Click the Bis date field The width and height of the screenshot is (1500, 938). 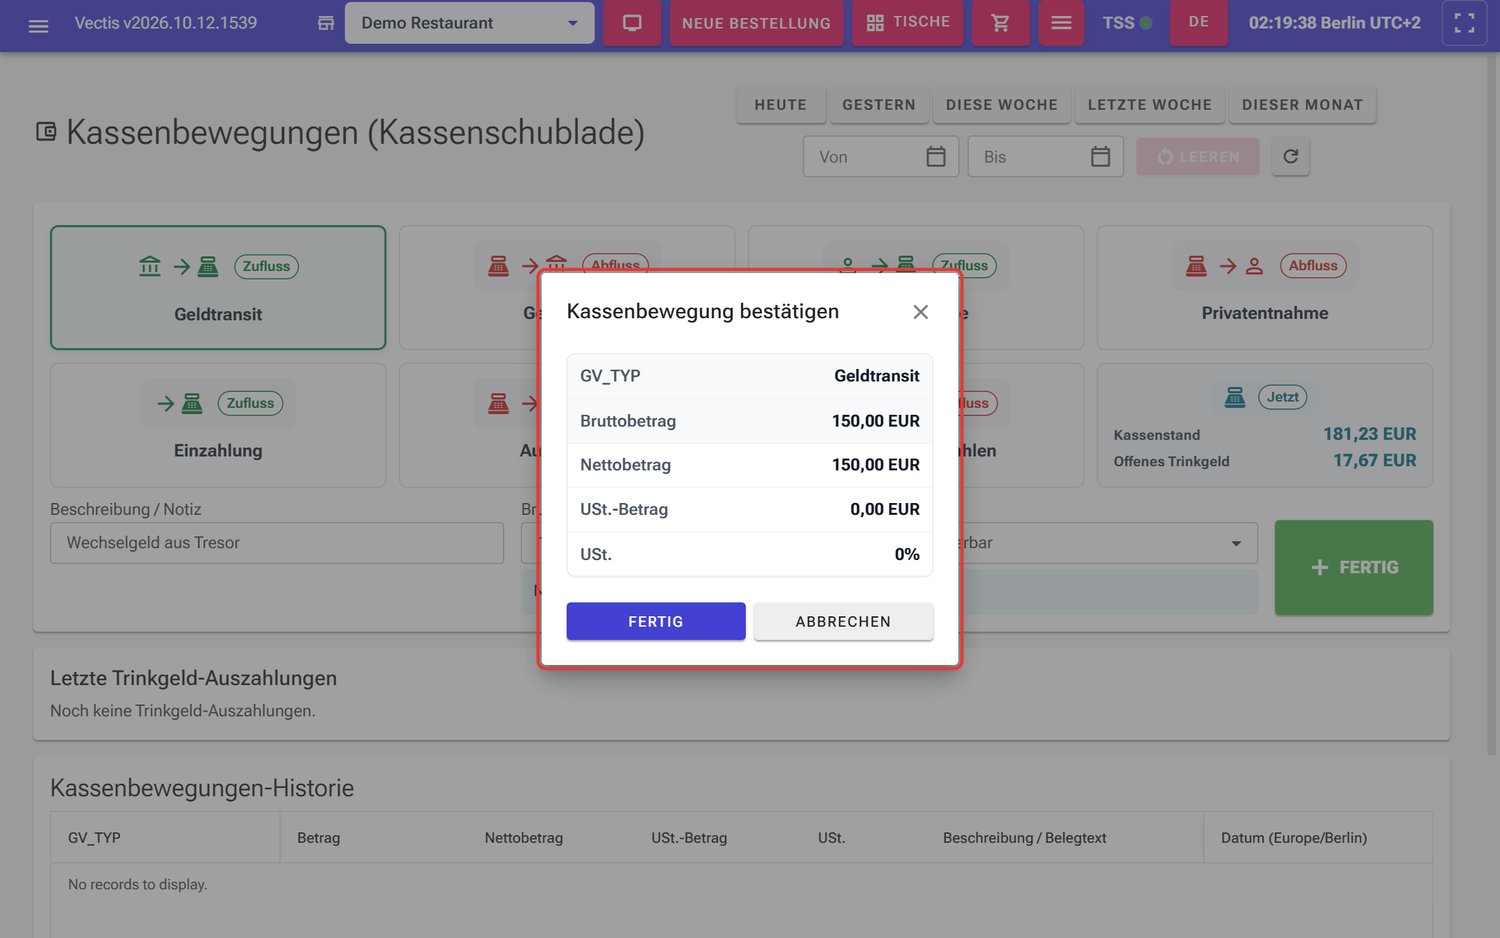1045,157
